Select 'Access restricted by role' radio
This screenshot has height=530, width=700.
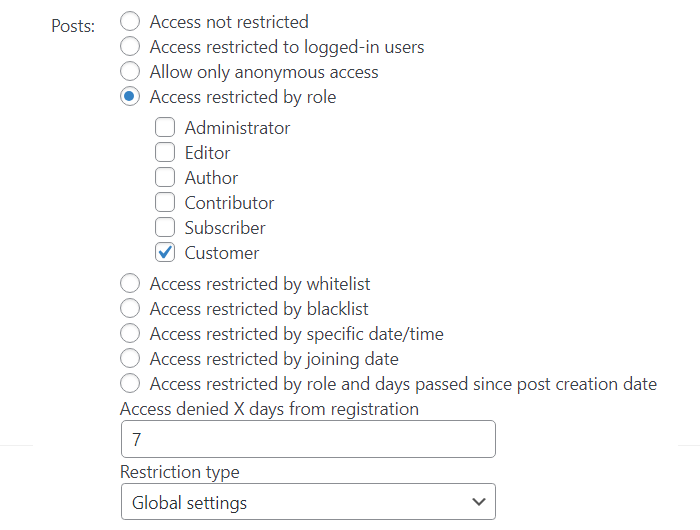130,96
